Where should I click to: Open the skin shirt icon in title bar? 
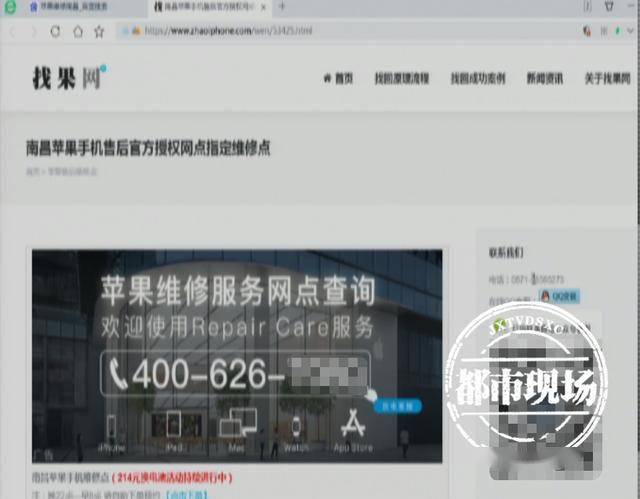[609, 7]
